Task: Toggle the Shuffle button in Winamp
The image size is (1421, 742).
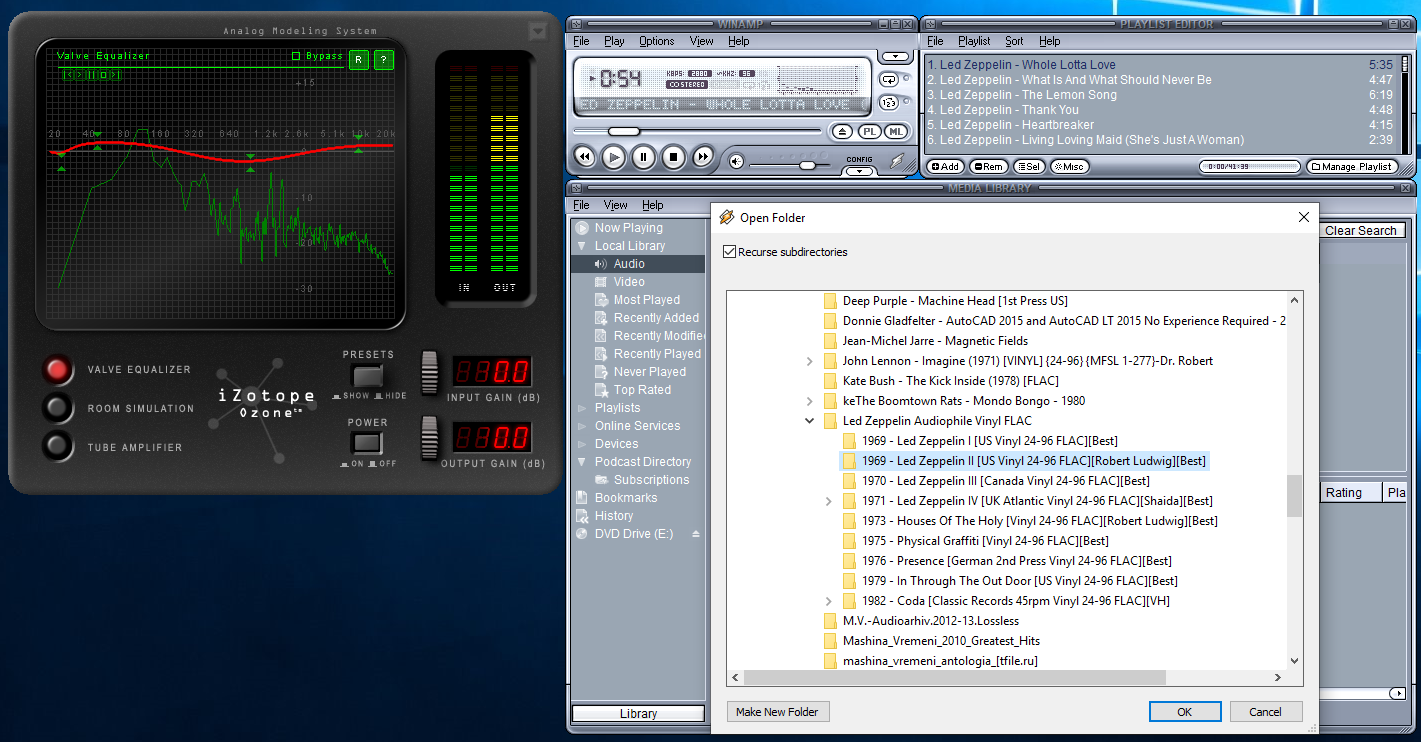Action: pos(888,102)
